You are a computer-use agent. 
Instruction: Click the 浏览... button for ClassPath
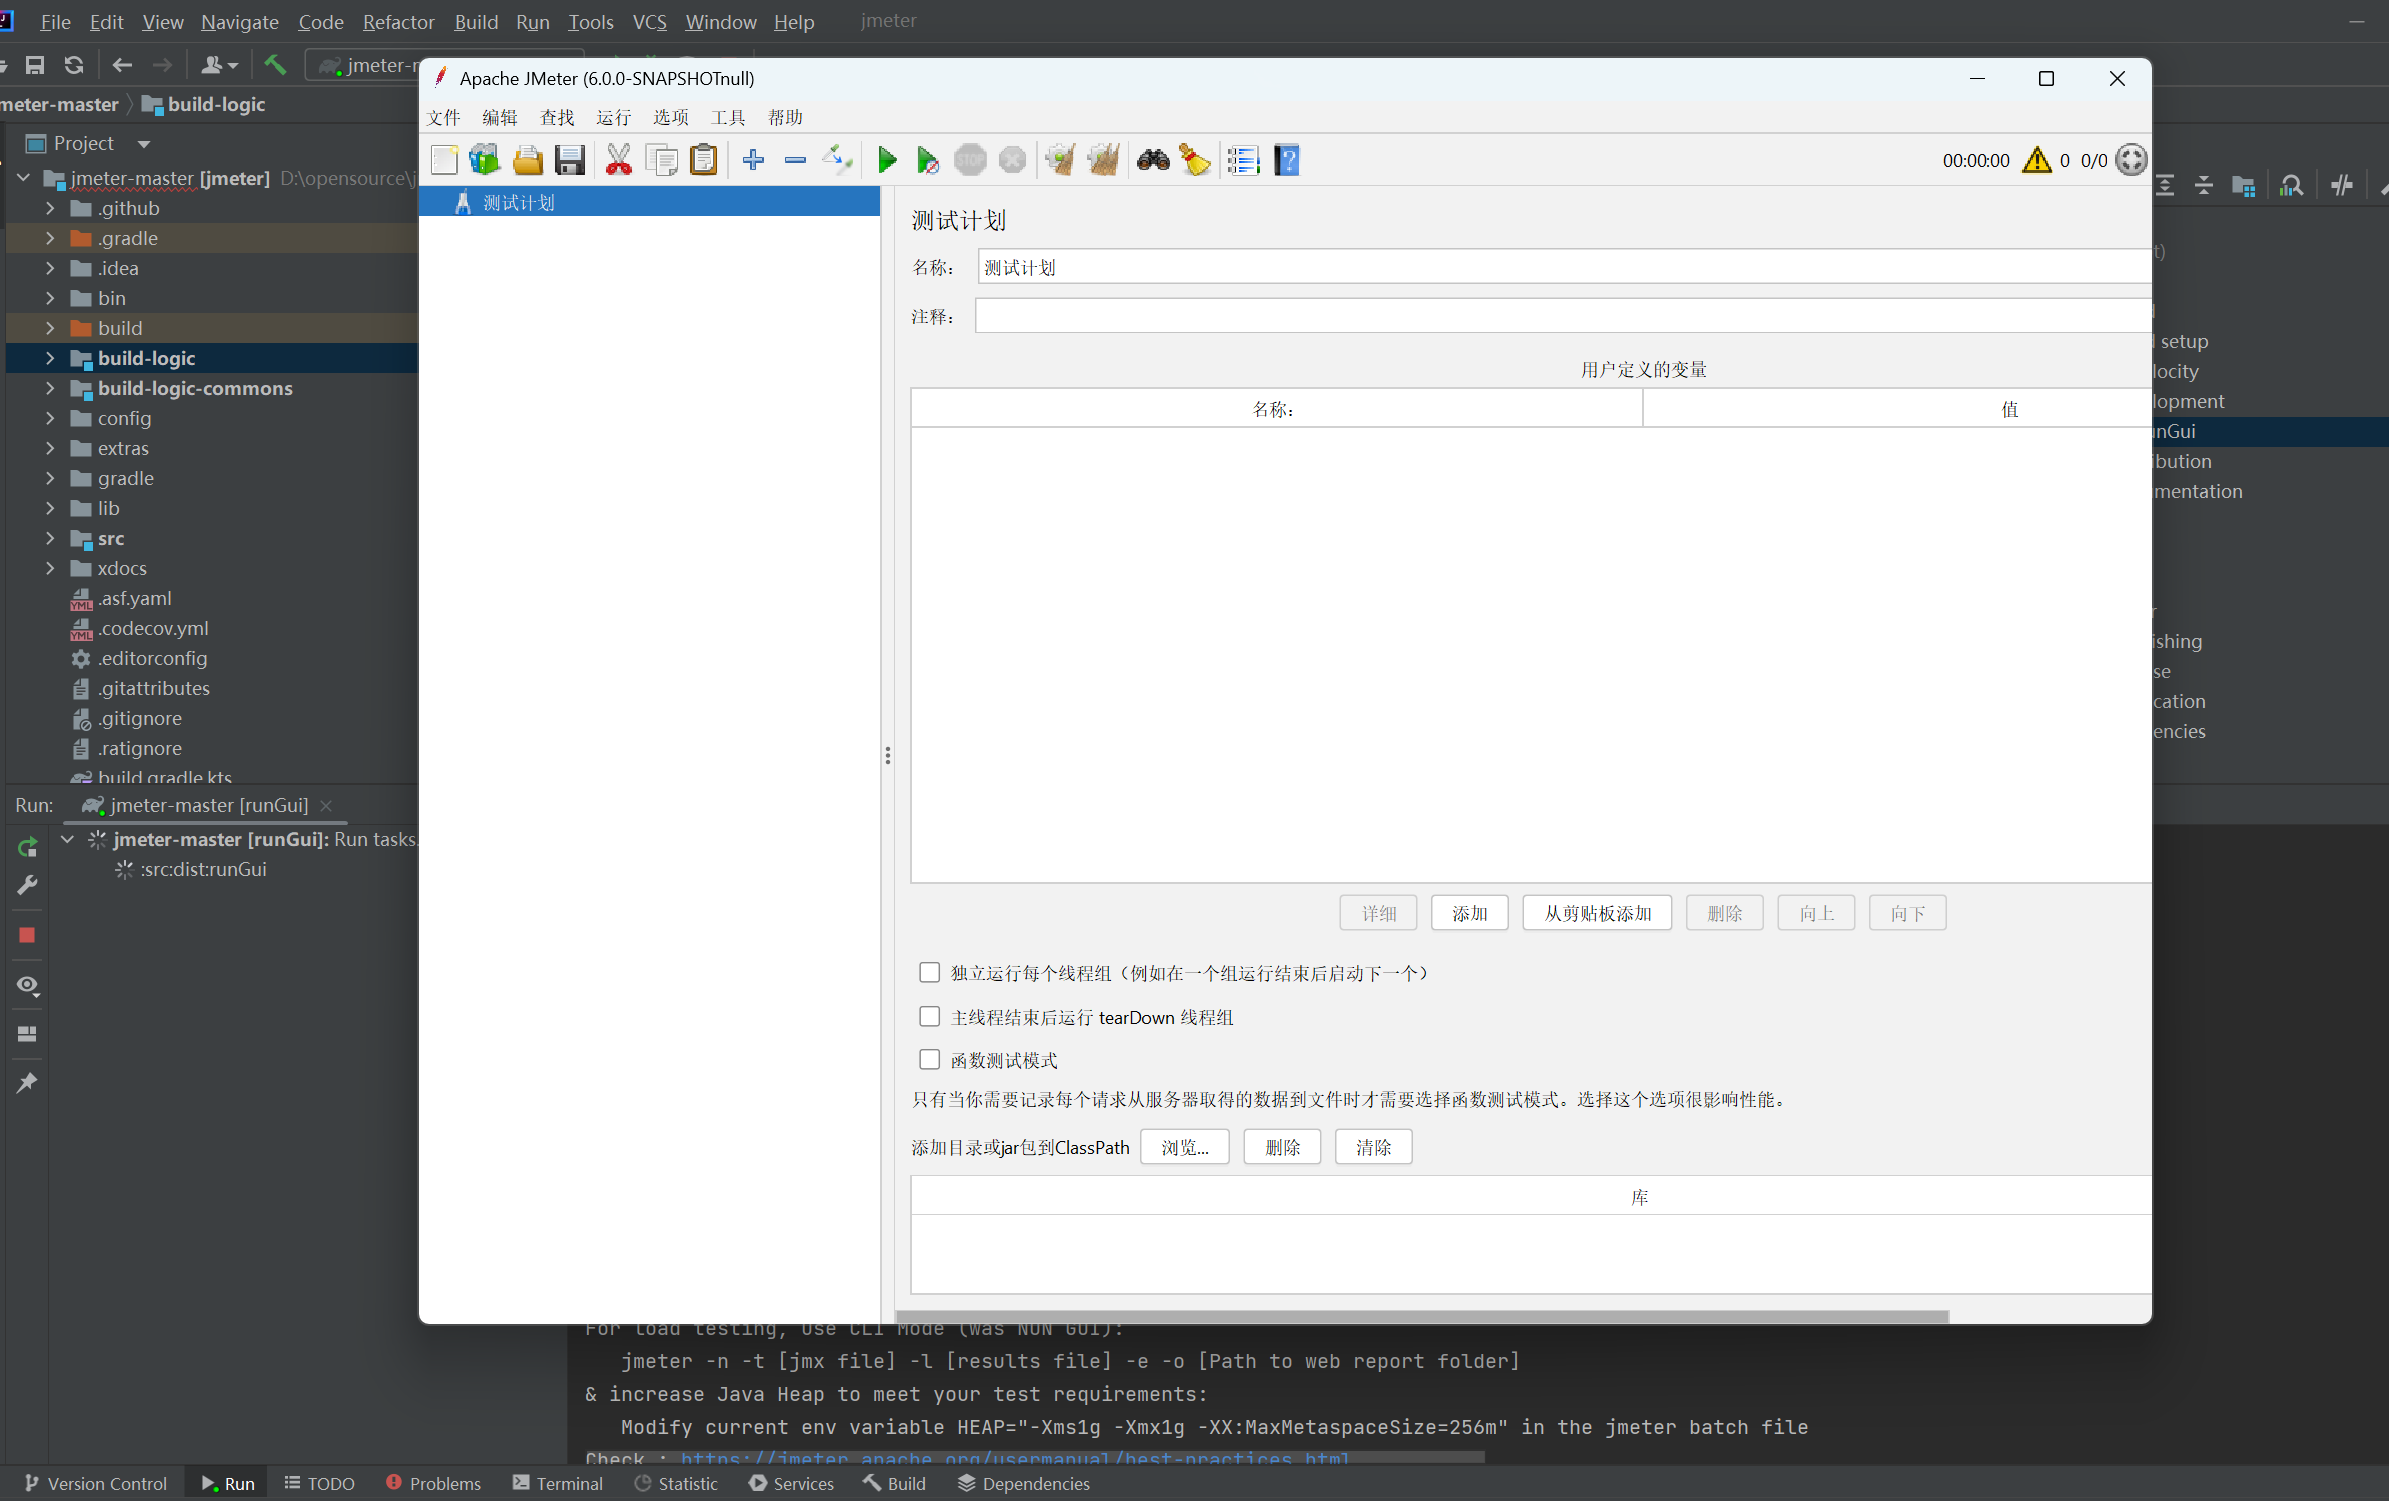[x=1183, y=1146]
